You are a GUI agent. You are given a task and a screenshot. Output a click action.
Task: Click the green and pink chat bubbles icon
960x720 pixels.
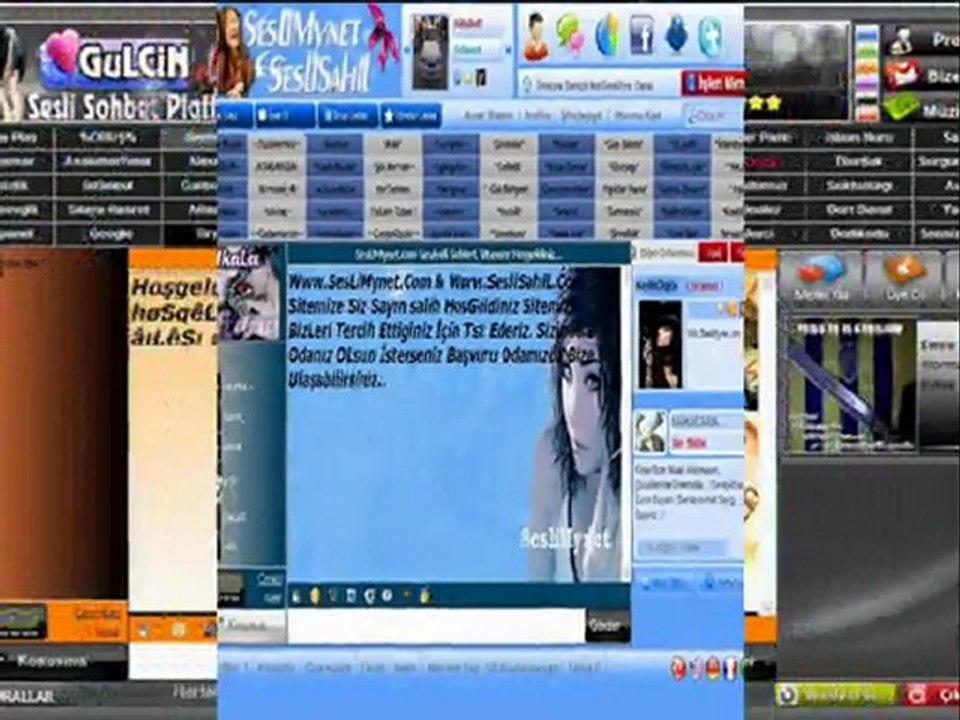click(x=569, y=36)
